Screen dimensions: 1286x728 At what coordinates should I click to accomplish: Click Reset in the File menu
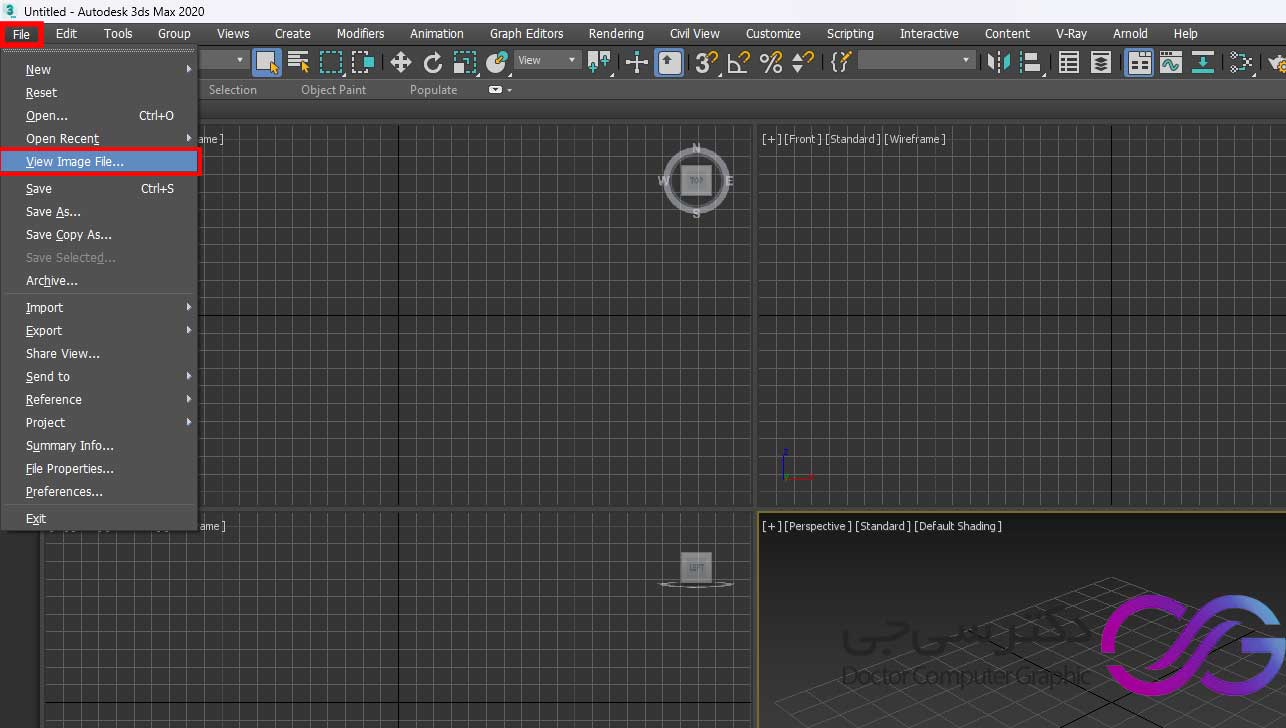[100, 93]
